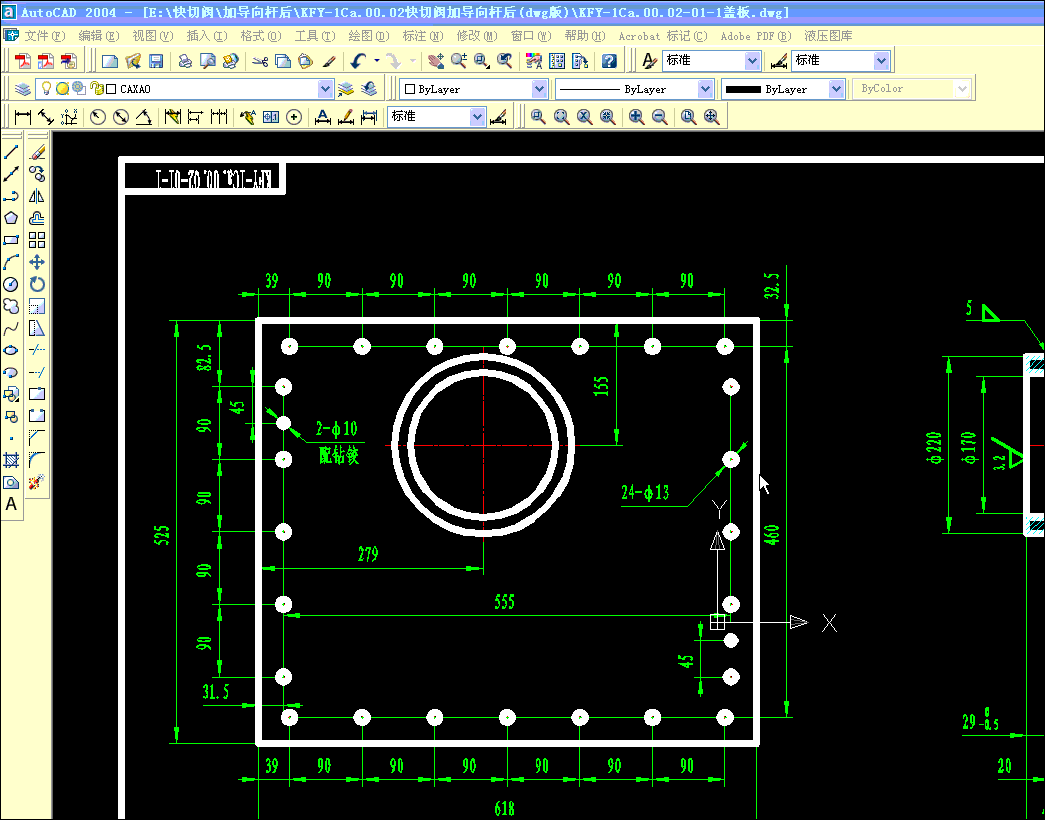Select the Polygon draw tool
This screenshot has width=1045, height=820.
[x=11, y=218]
